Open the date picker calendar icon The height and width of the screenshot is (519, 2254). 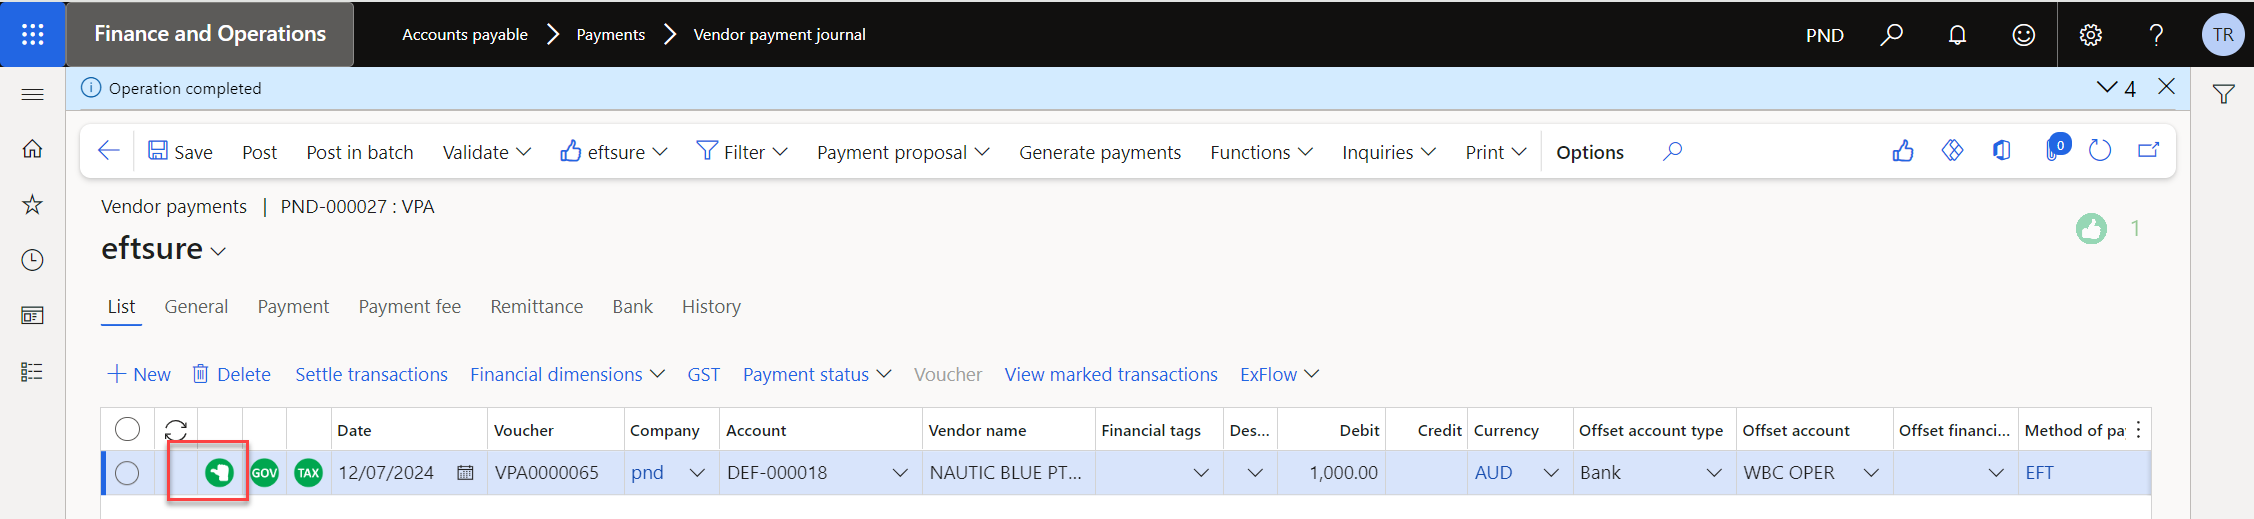[x=465, y=473]
